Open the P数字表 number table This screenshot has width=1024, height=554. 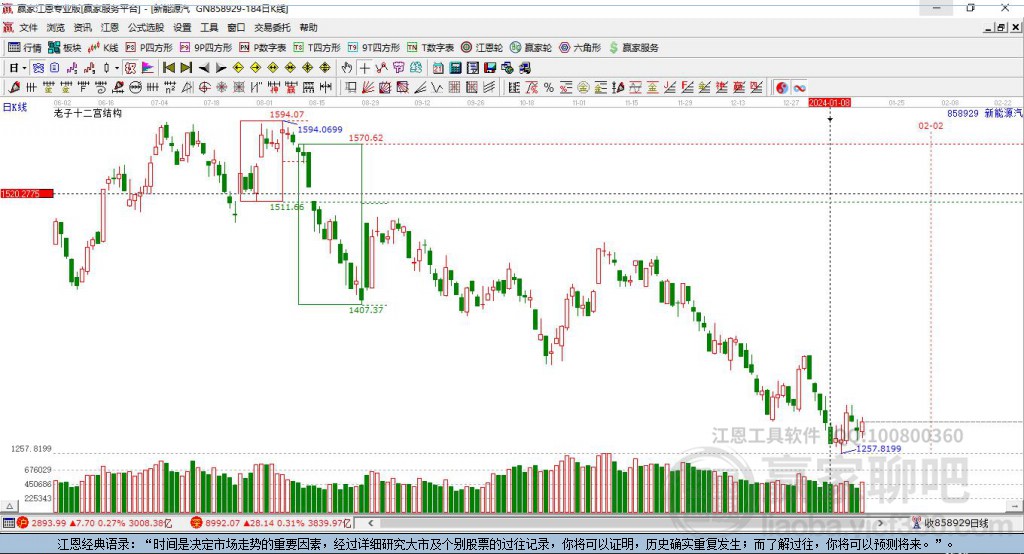263,48
